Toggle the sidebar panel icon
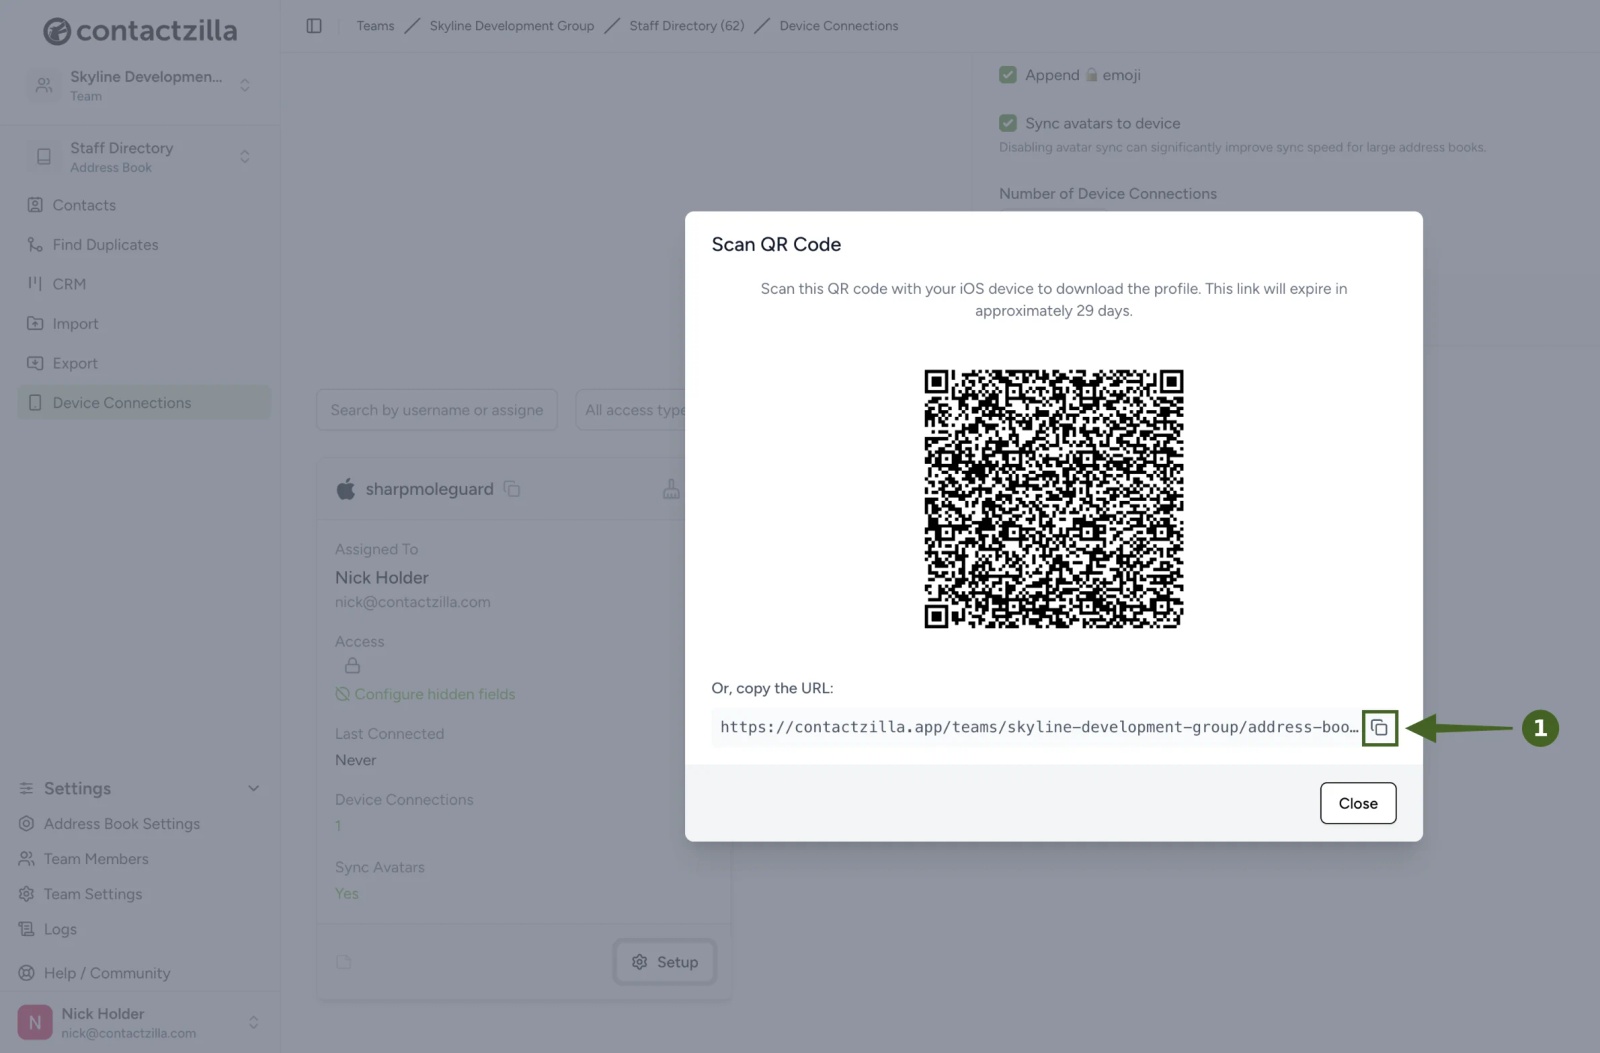The image size is (1600, 1053). click(314, 26)
